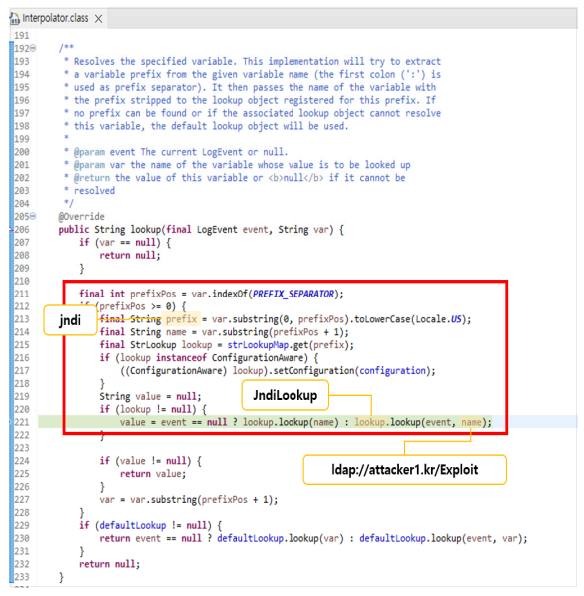Click 'var.substring(prefixPos + 1)' on line 227
The width and height of the screenshot is (584, 596).
pyautogui.click(x=201, y=499)
